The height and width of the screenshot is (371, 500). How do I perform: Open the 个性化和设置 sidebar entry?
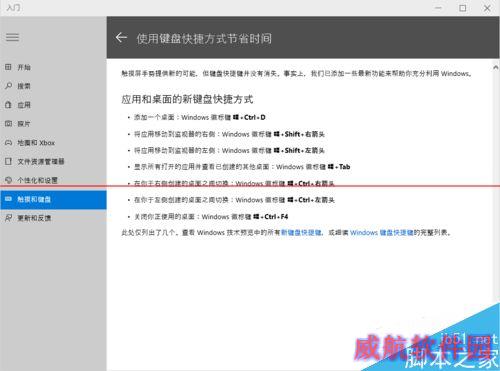point(53,180)
